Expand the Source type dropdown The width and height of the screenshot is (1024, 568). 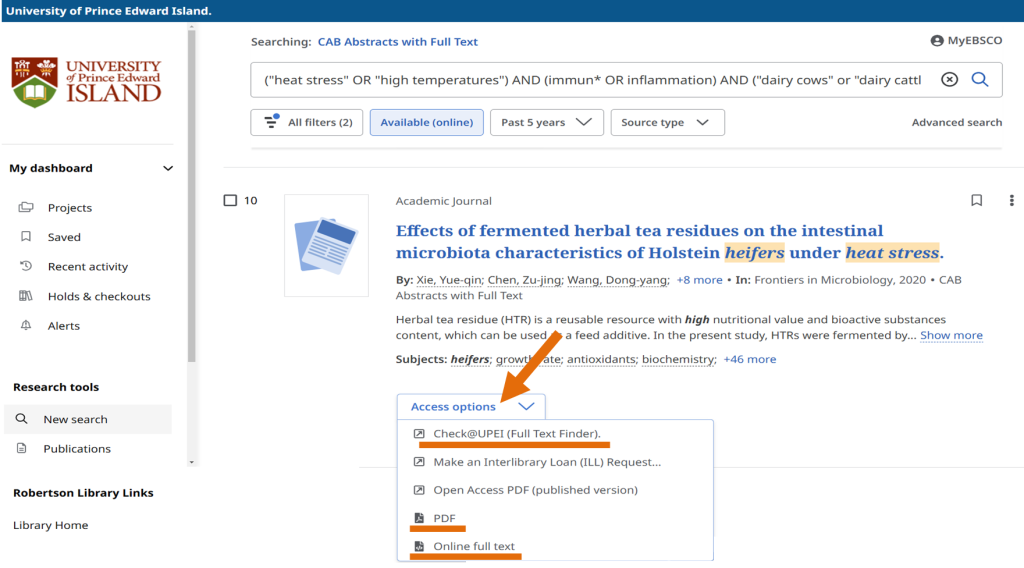(666, 123)
